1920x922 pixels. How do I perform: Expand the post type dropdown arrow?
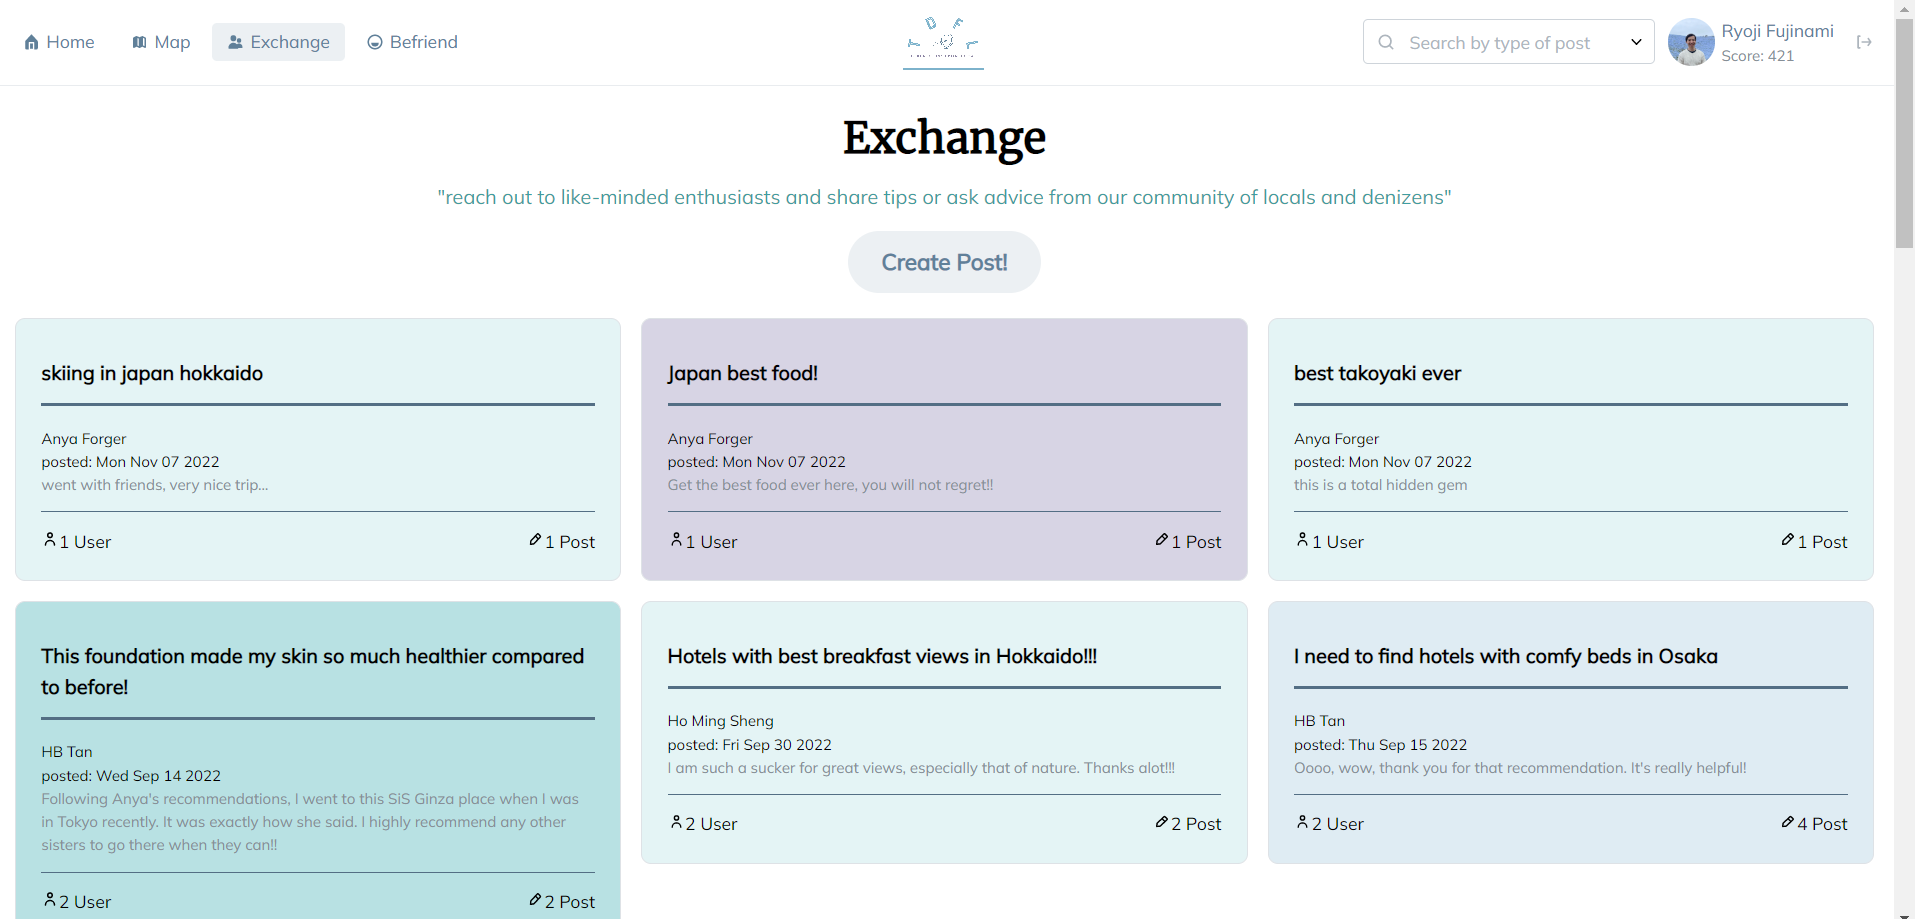[x=1636, y=43]
